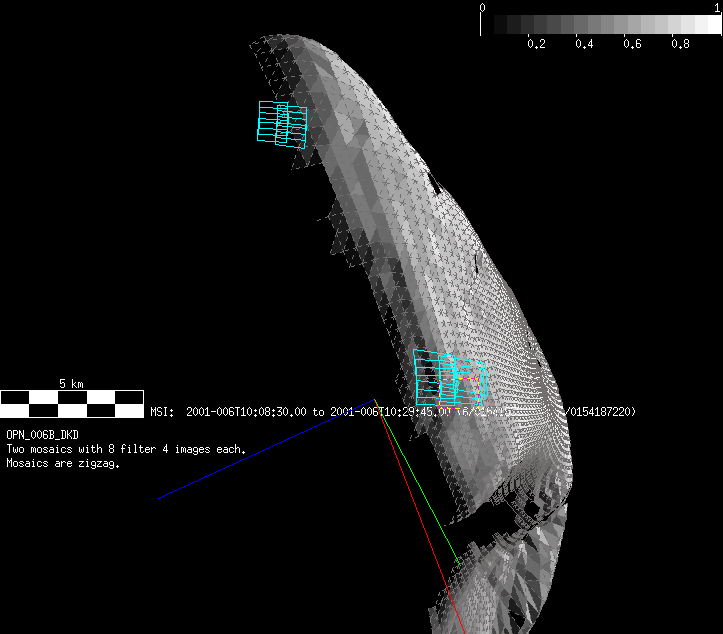Click the origin where the colored axes meet
This screenshot has height=634, width=723.
[375, 400]
